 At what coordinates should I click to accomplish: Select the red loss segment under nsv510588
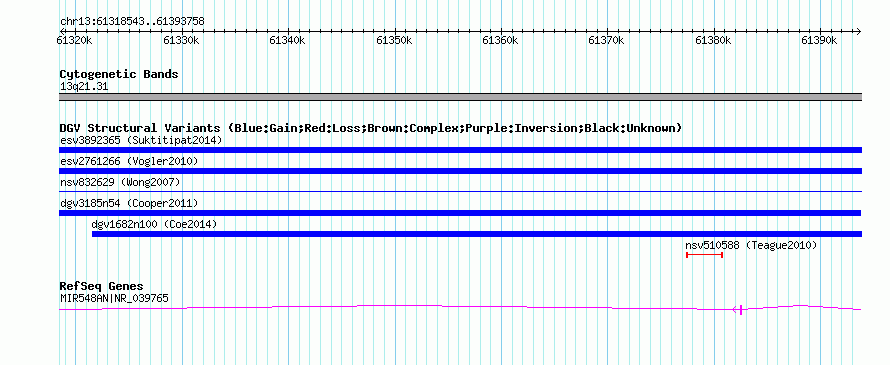click(x=704, y=255)
